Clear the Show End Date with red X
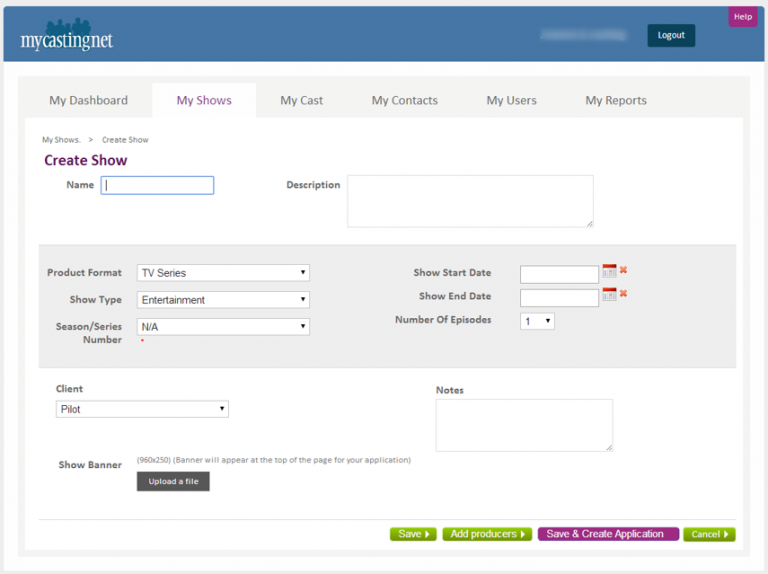This screenshot has width=768, height=574. click(x=624, y=293)
